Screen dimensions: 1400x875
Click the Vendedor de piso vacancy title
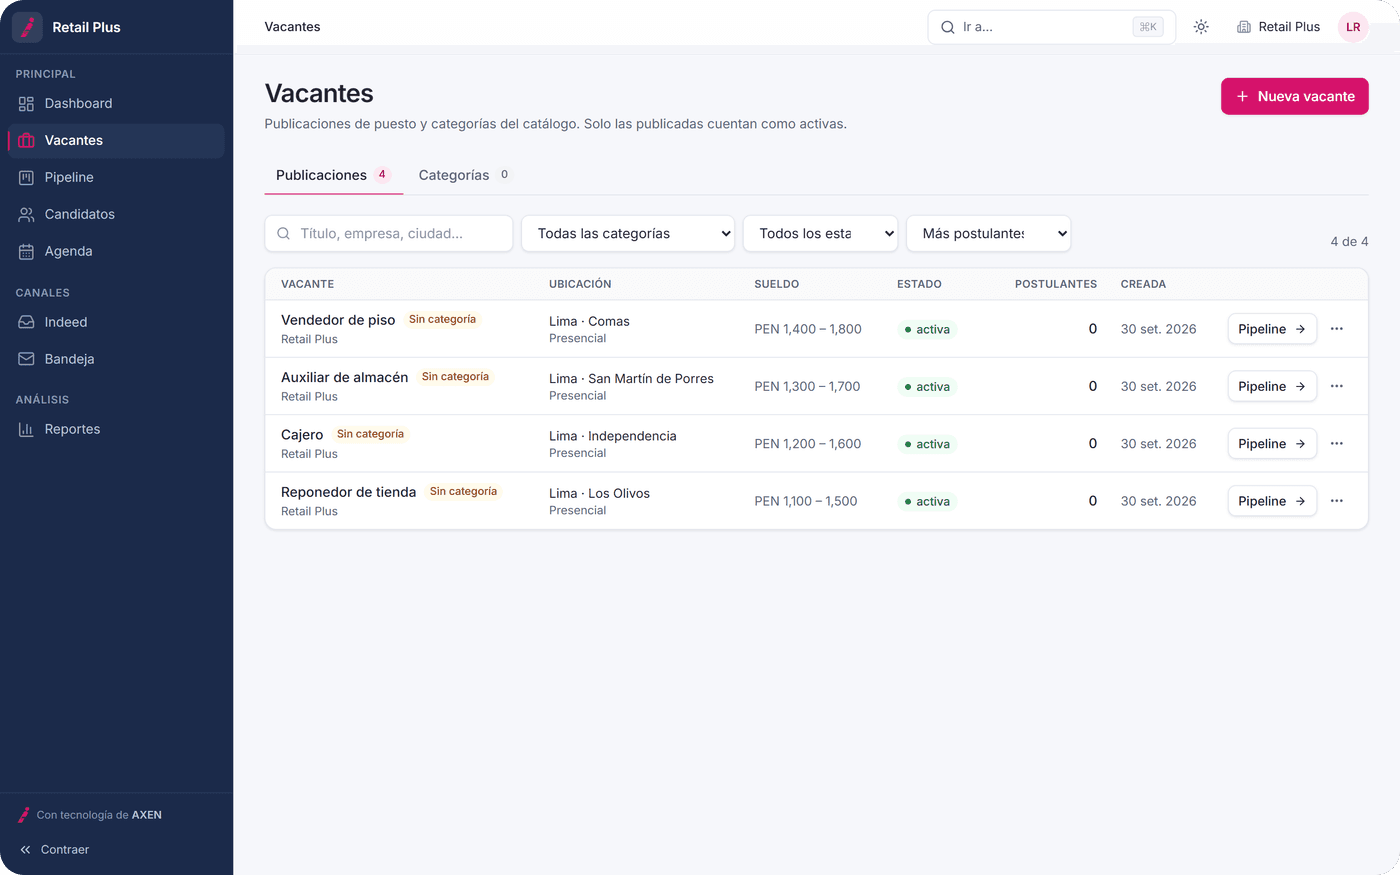338,320
